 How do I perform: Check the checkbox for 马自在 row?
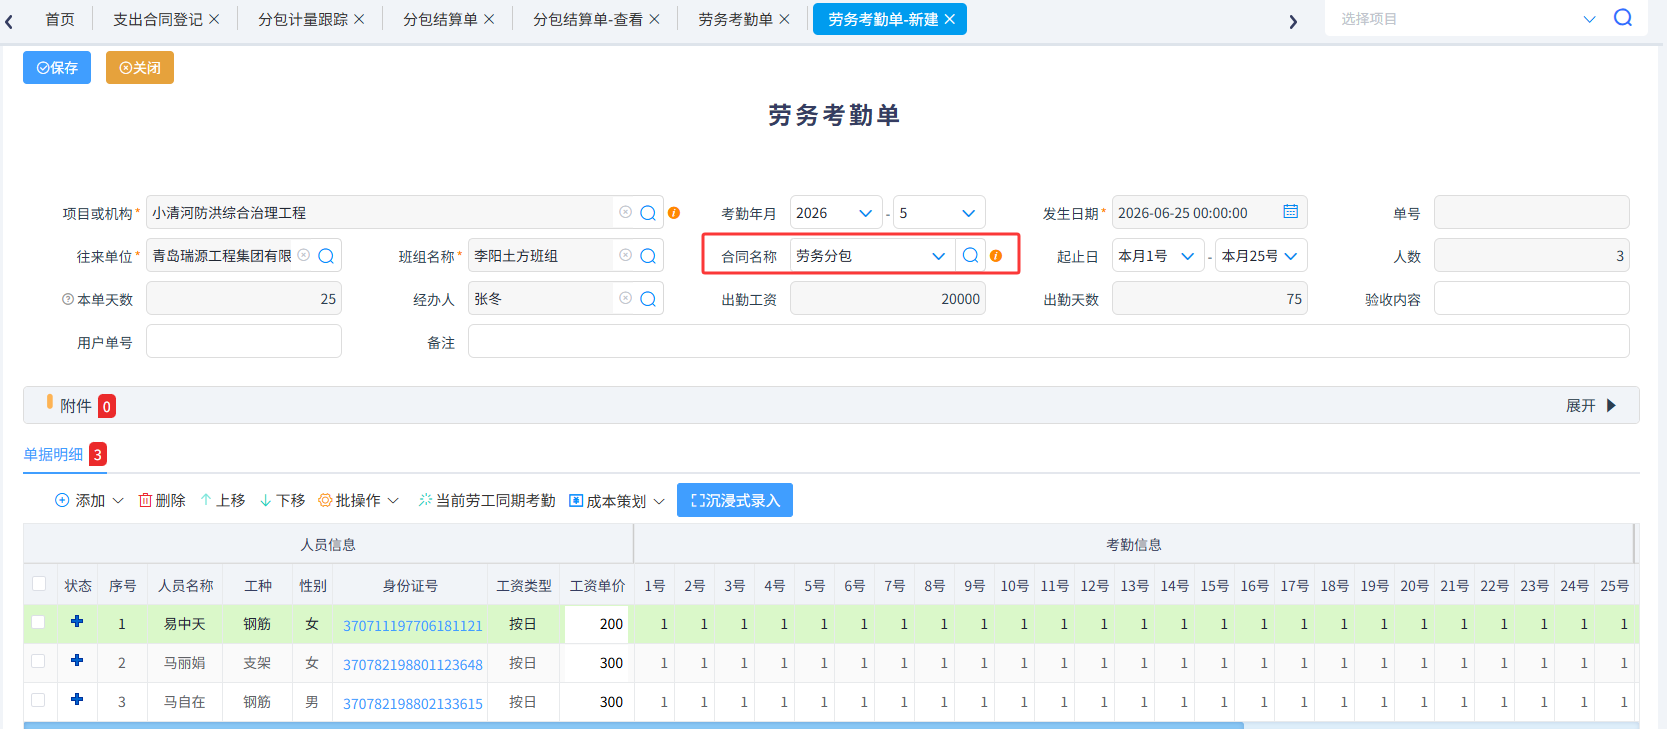click(x=38, y=700)
